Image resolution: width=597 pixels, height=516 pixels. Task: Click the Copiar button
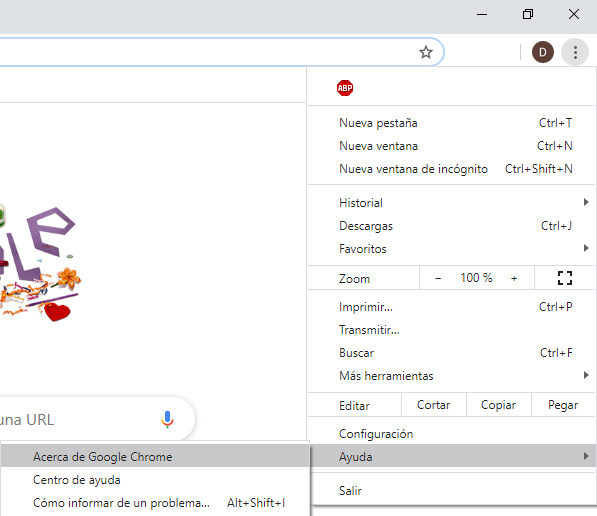(498, 405)
